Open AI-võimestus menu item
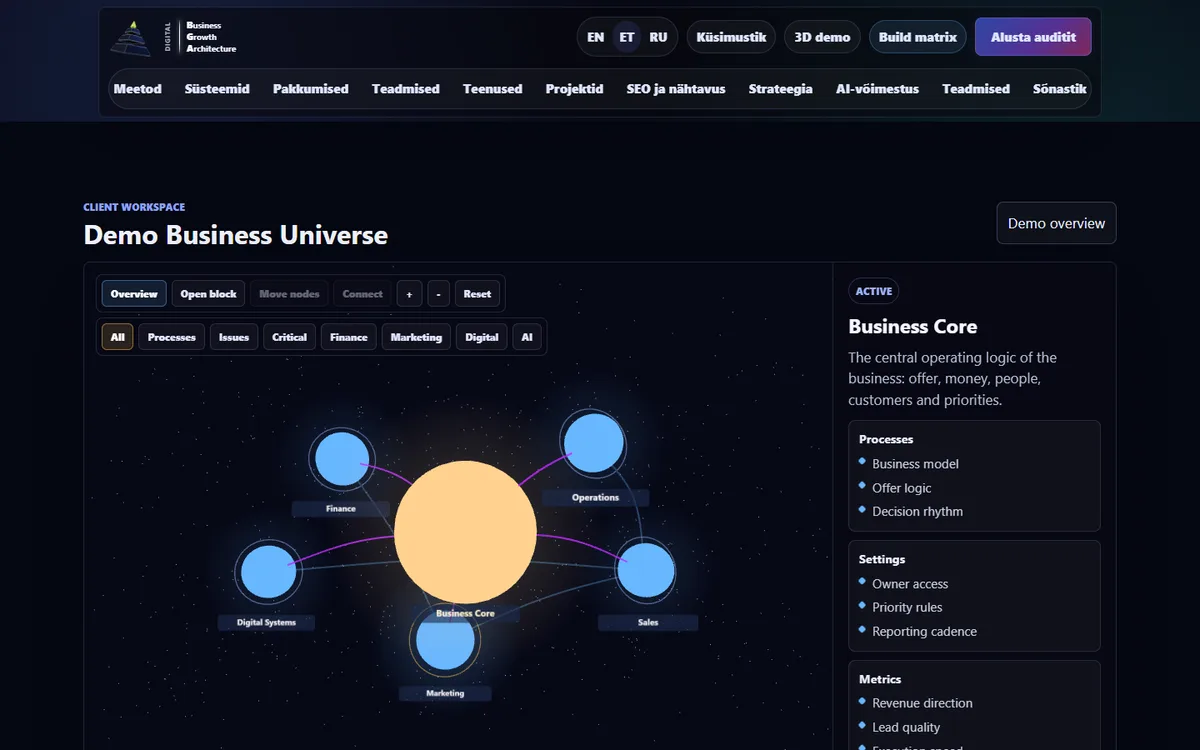The width and height of the screenshot is (1200, 750). tap(878, 89)
